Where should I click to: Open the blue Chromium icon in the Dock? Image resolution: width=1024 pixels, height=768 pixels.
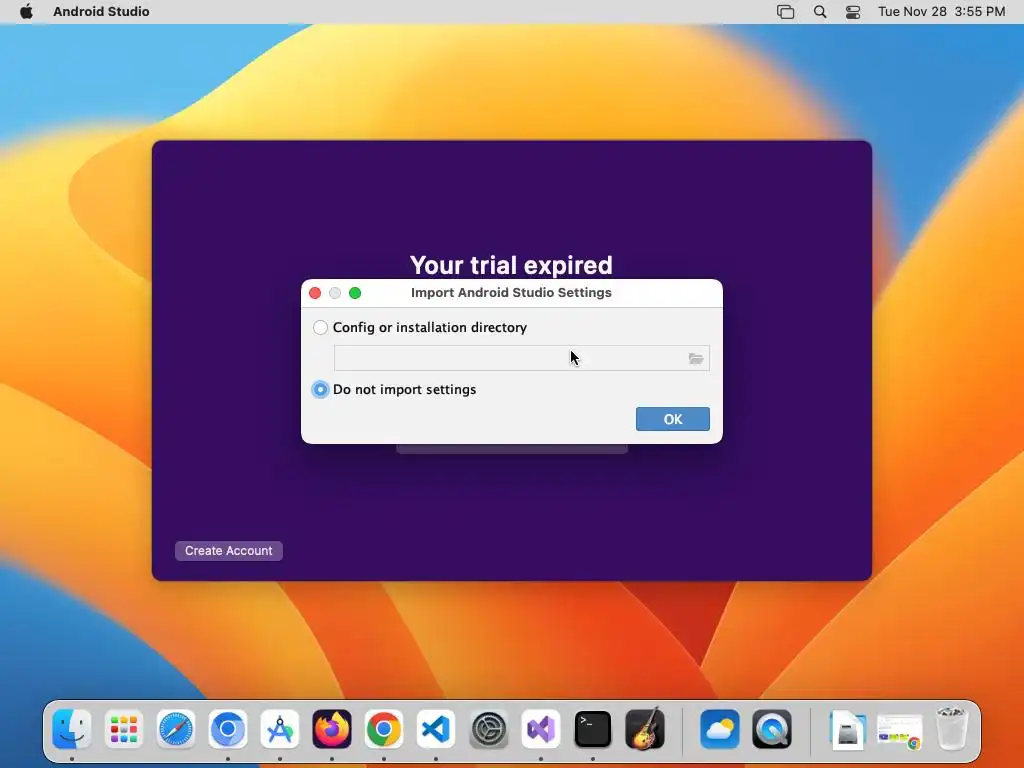228,729
